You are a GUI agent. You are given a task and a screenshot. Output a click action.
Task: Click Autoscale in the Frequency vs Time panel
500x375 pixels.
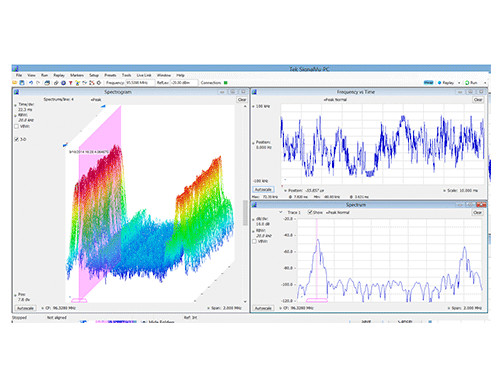[263, 190]
